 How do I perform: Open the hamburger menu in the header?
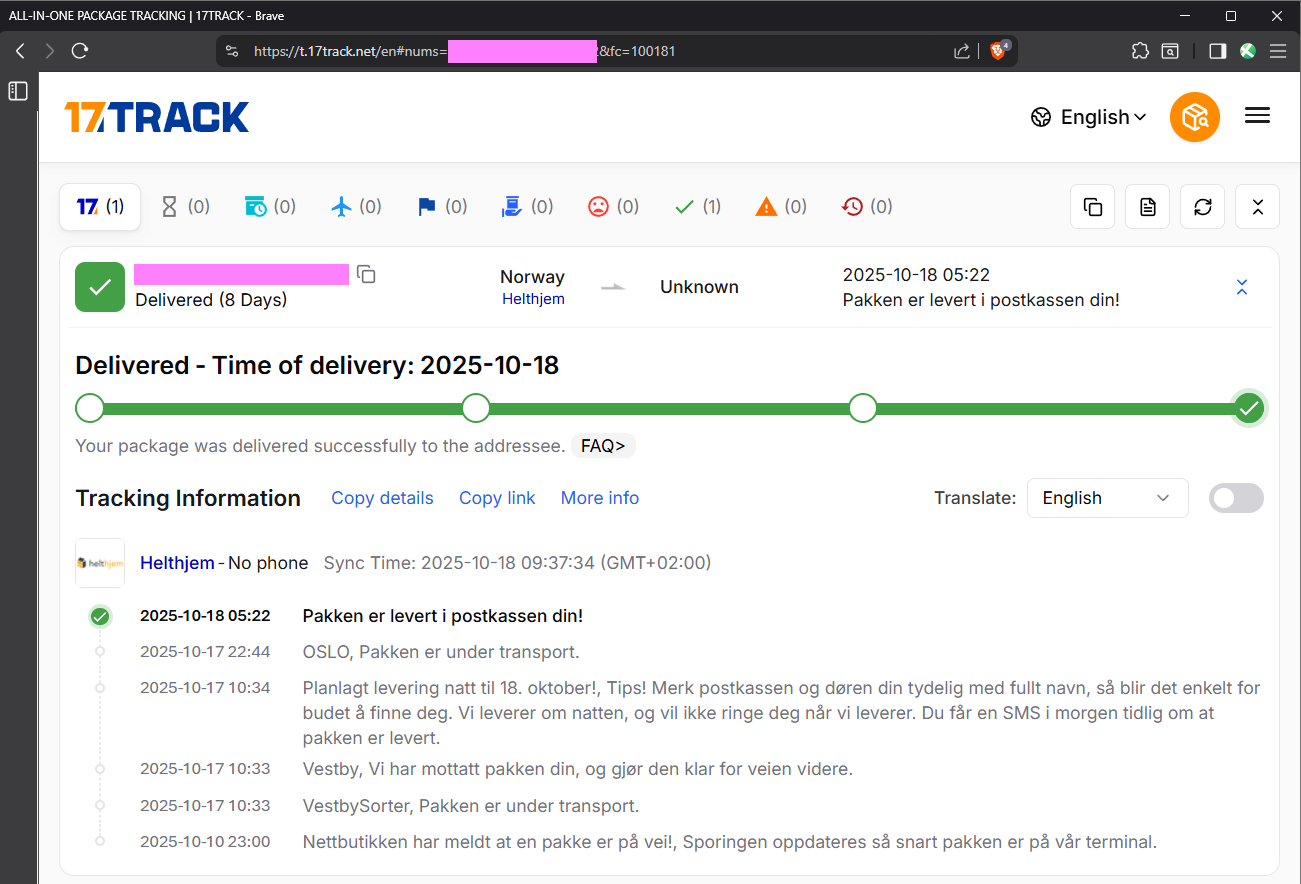pos(1257,116)
